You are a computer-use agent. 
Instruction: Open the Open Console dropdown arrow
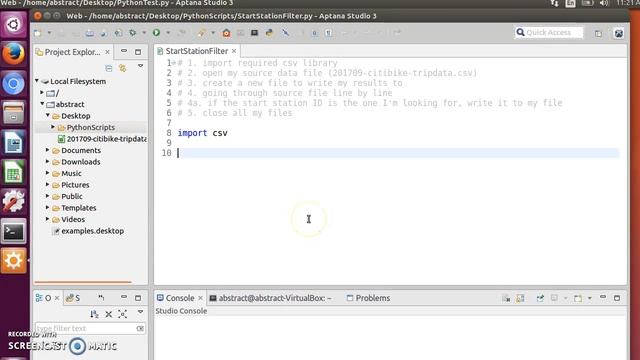click(590, 298)
